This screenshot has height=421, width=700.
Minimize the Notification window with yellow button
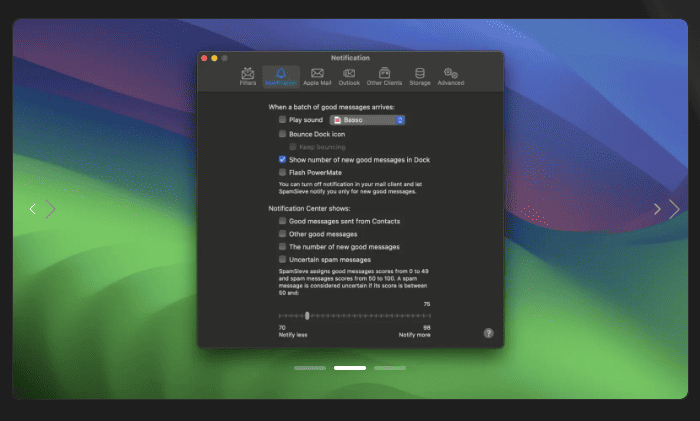214,58
